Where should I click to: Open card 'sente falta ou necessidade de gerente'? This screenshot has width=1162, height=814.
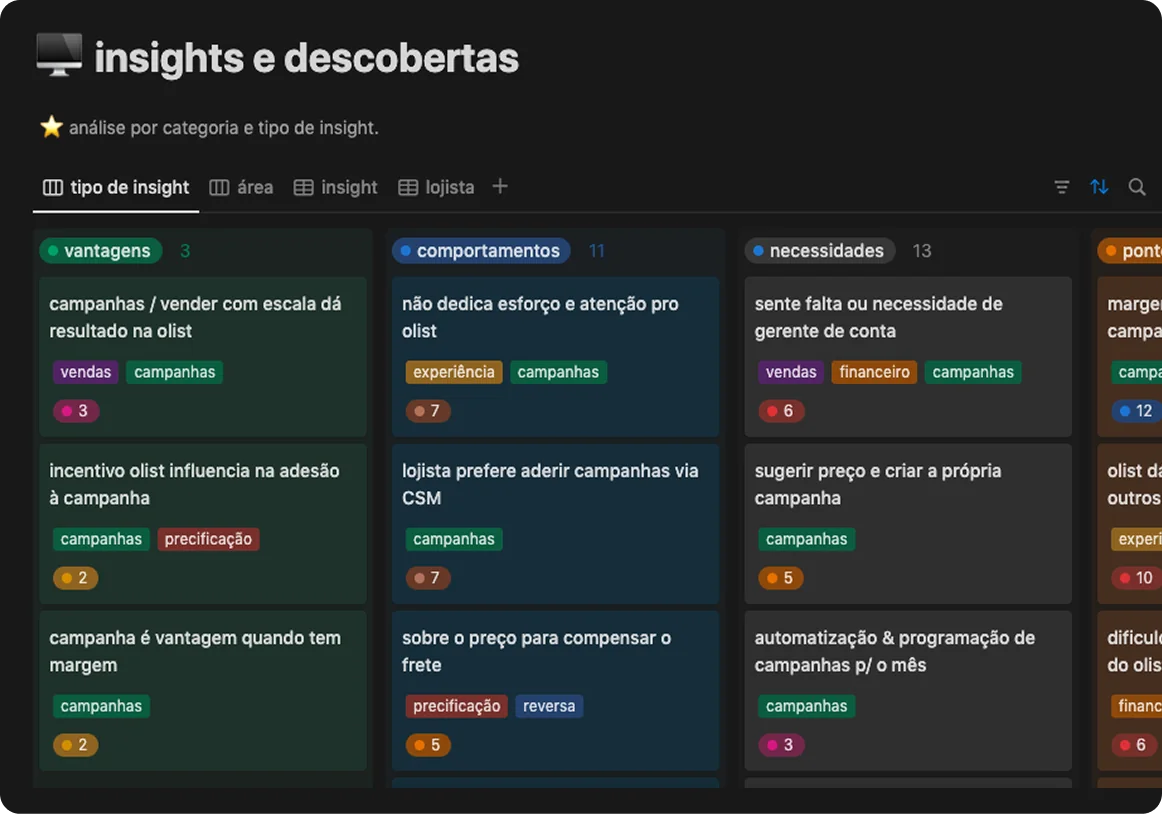[x=909, y=357]
